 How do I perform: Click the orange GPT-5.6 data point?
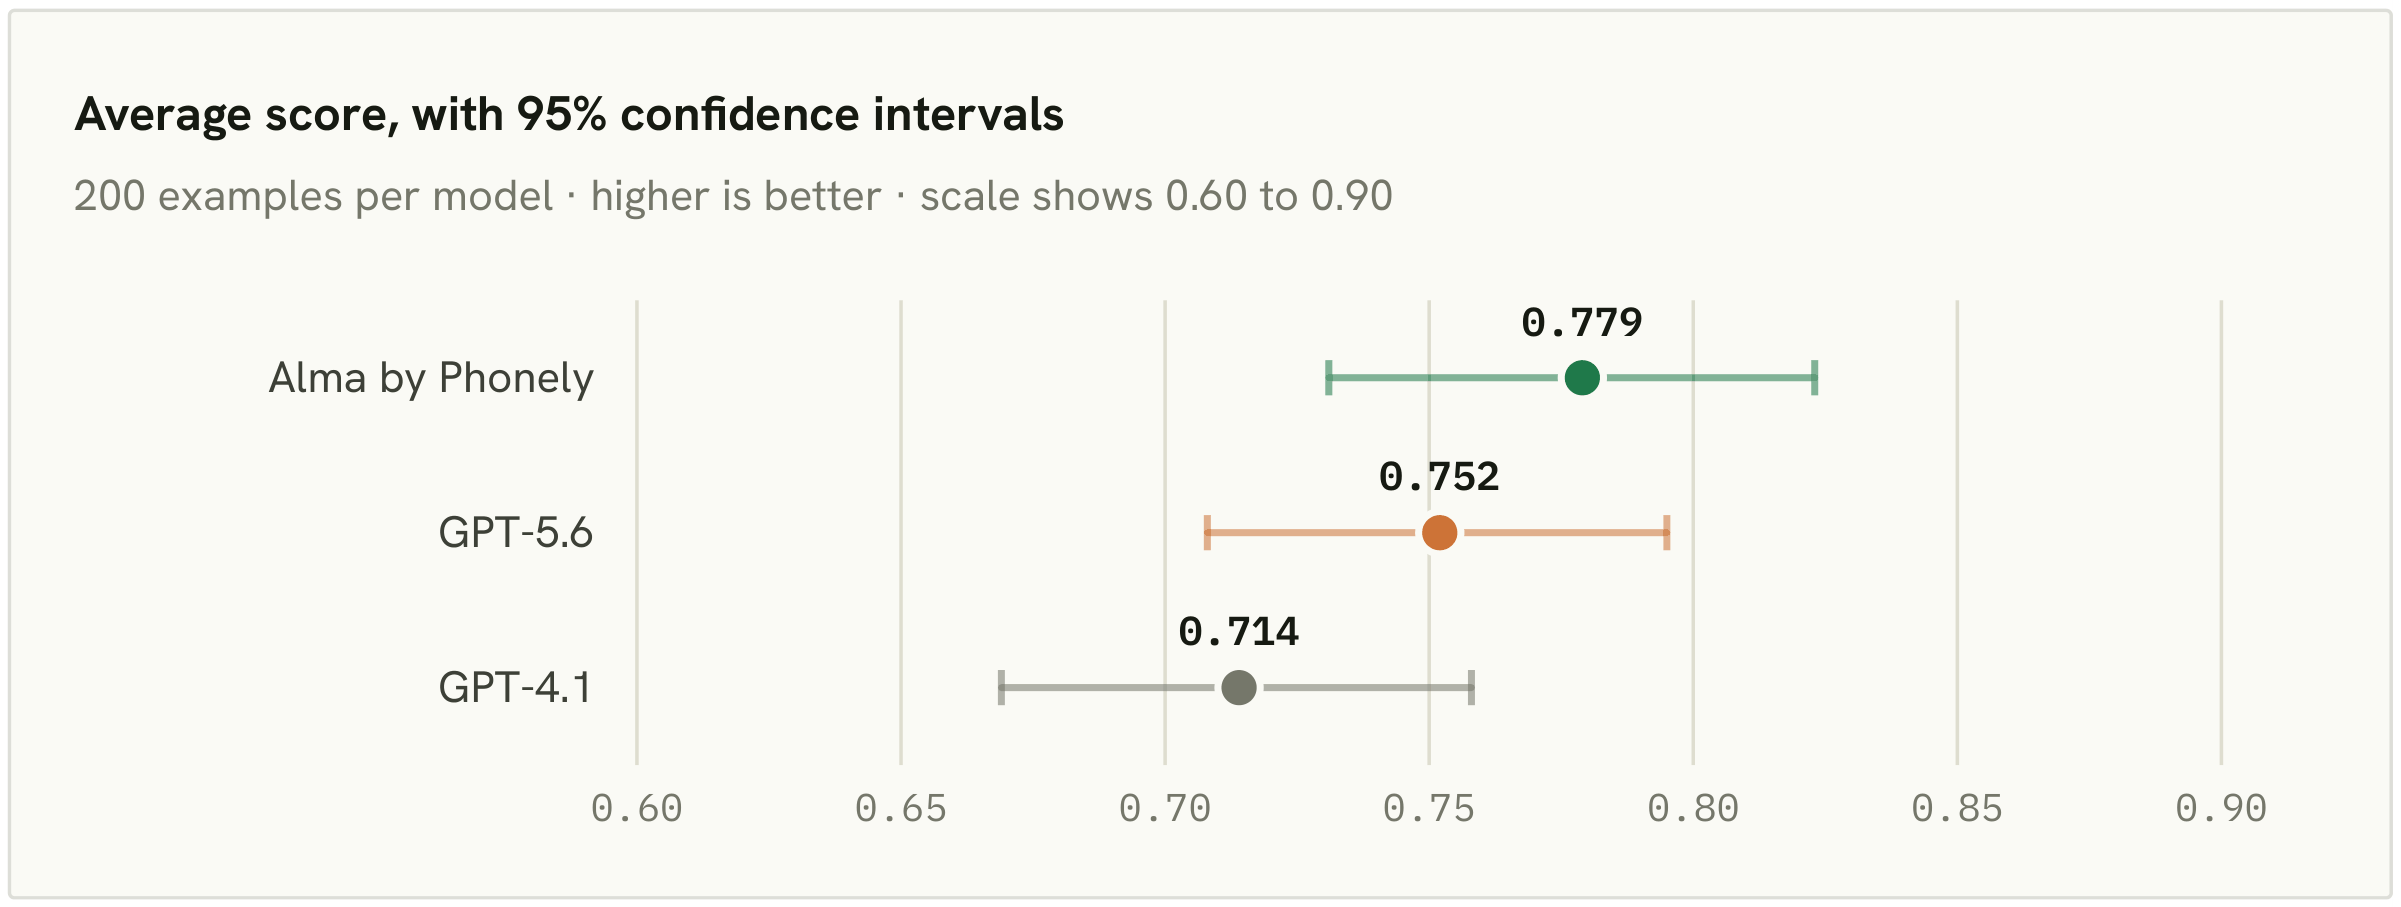coord(1439,533)
